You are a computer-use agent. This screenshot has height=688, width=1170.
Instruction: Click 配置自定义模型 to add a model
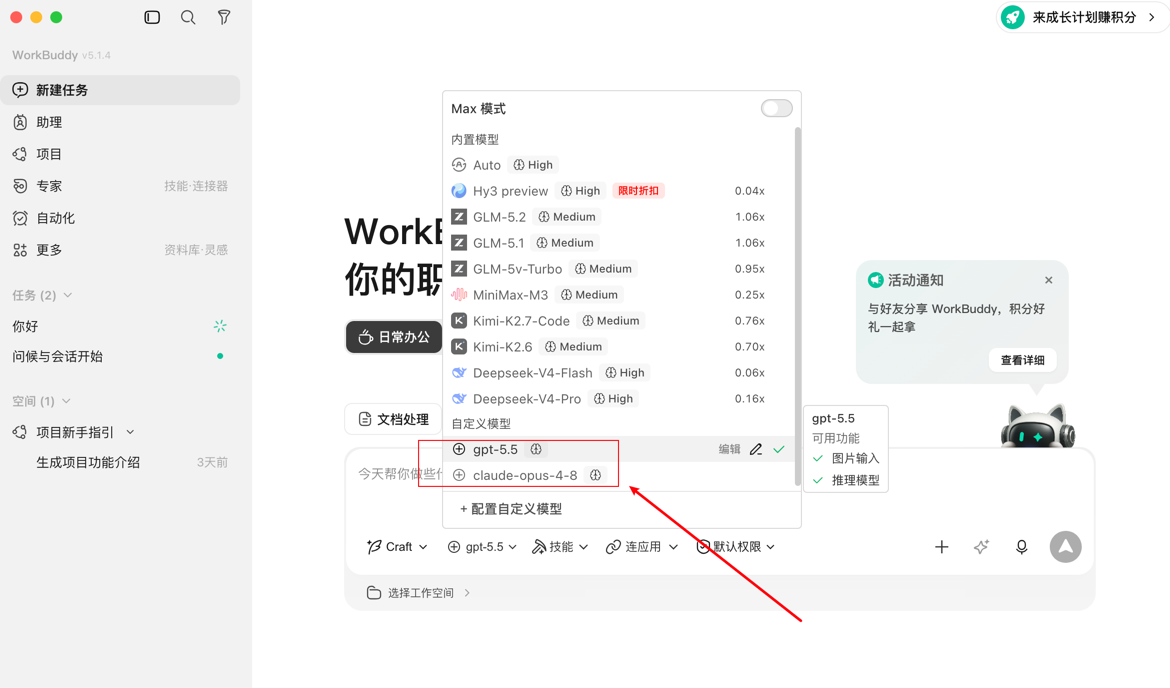(x=510, y=509)
